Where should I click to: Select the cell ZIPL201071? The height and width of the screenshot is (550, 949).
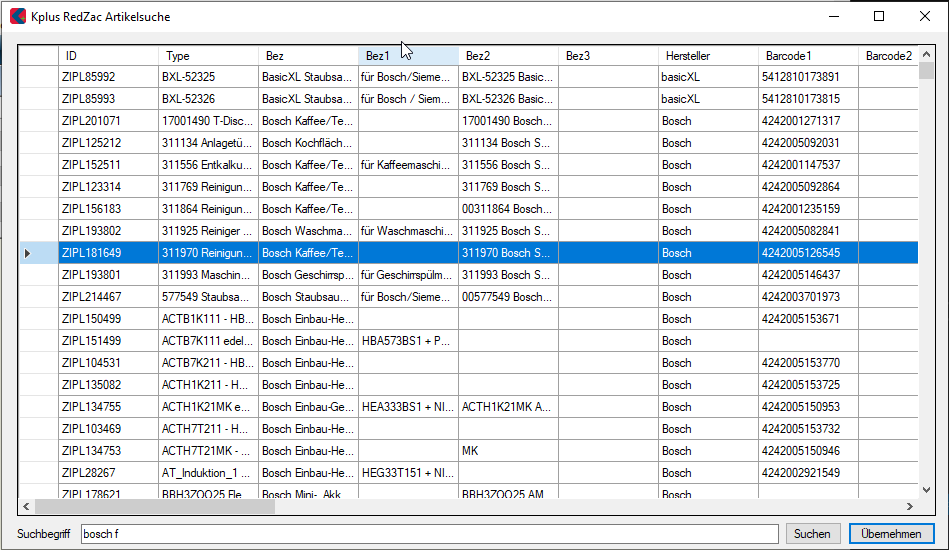[x=108, y=121]
